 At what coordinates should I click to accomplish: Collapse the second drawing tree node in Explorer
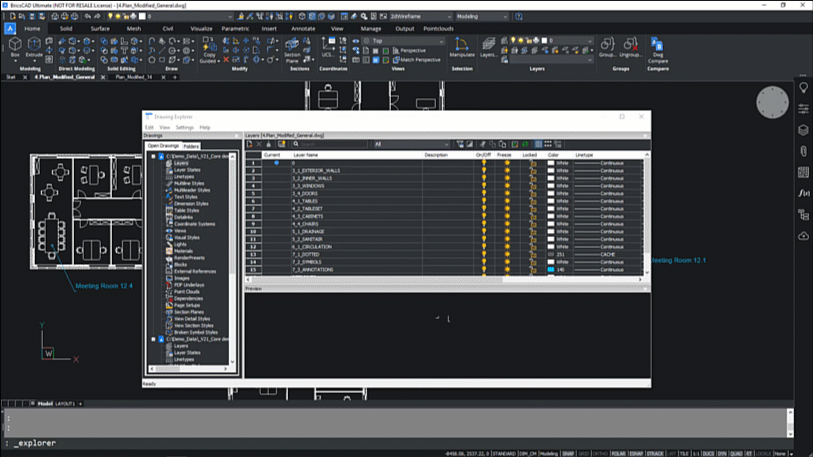pyautogui.click(x=153, y=339)
